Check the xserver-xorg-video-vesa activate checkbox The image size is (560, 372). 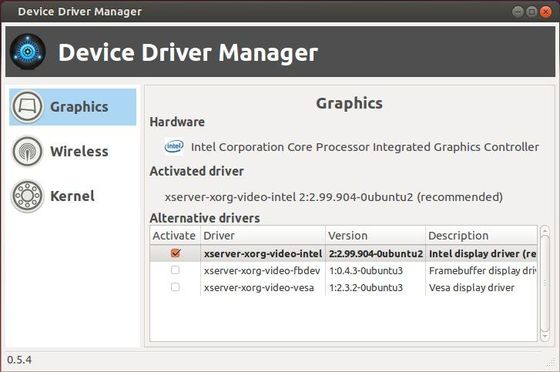[175, 287]
